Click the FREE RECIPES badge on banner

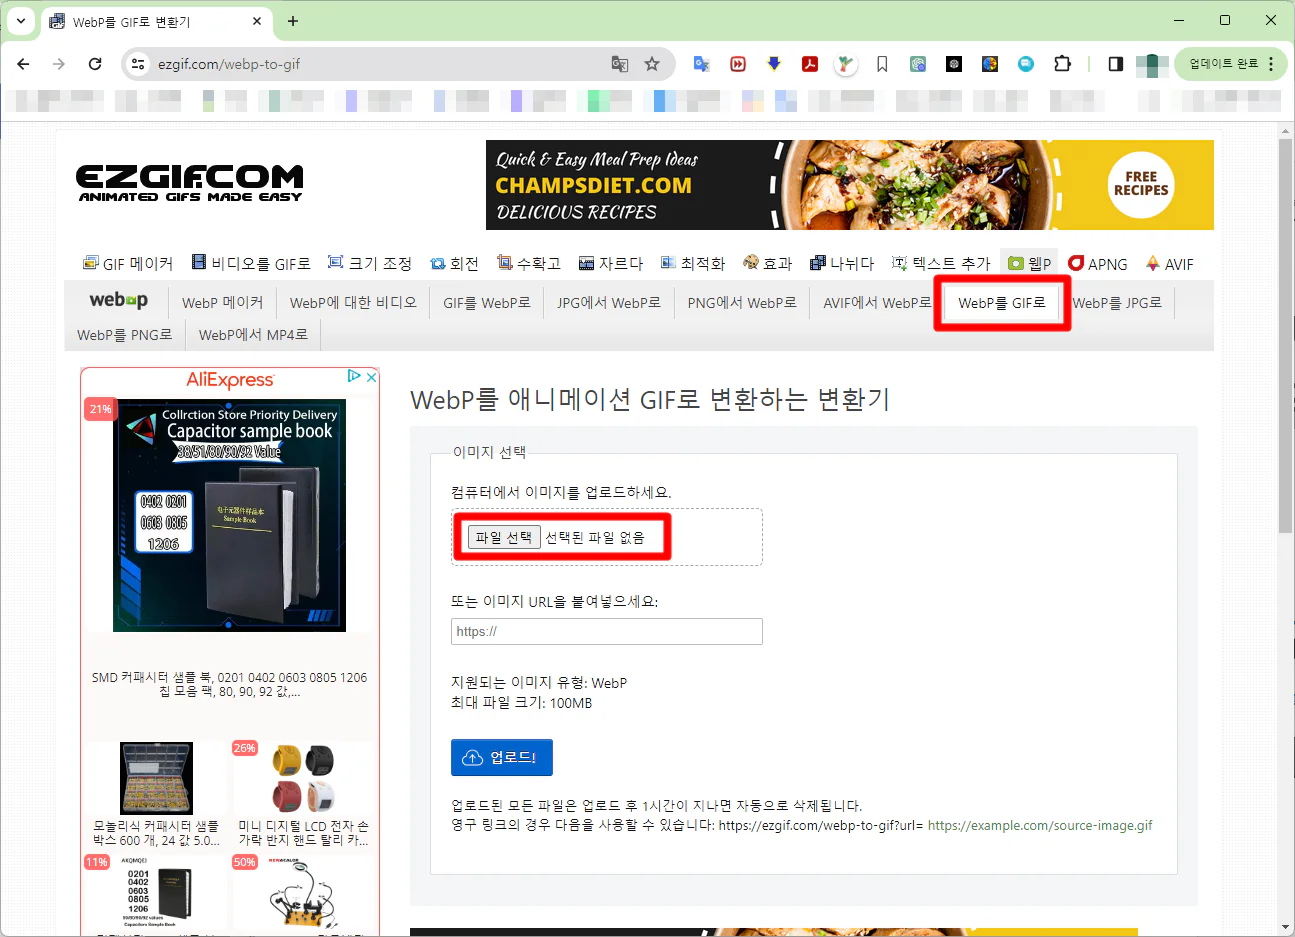point(1141,183)
